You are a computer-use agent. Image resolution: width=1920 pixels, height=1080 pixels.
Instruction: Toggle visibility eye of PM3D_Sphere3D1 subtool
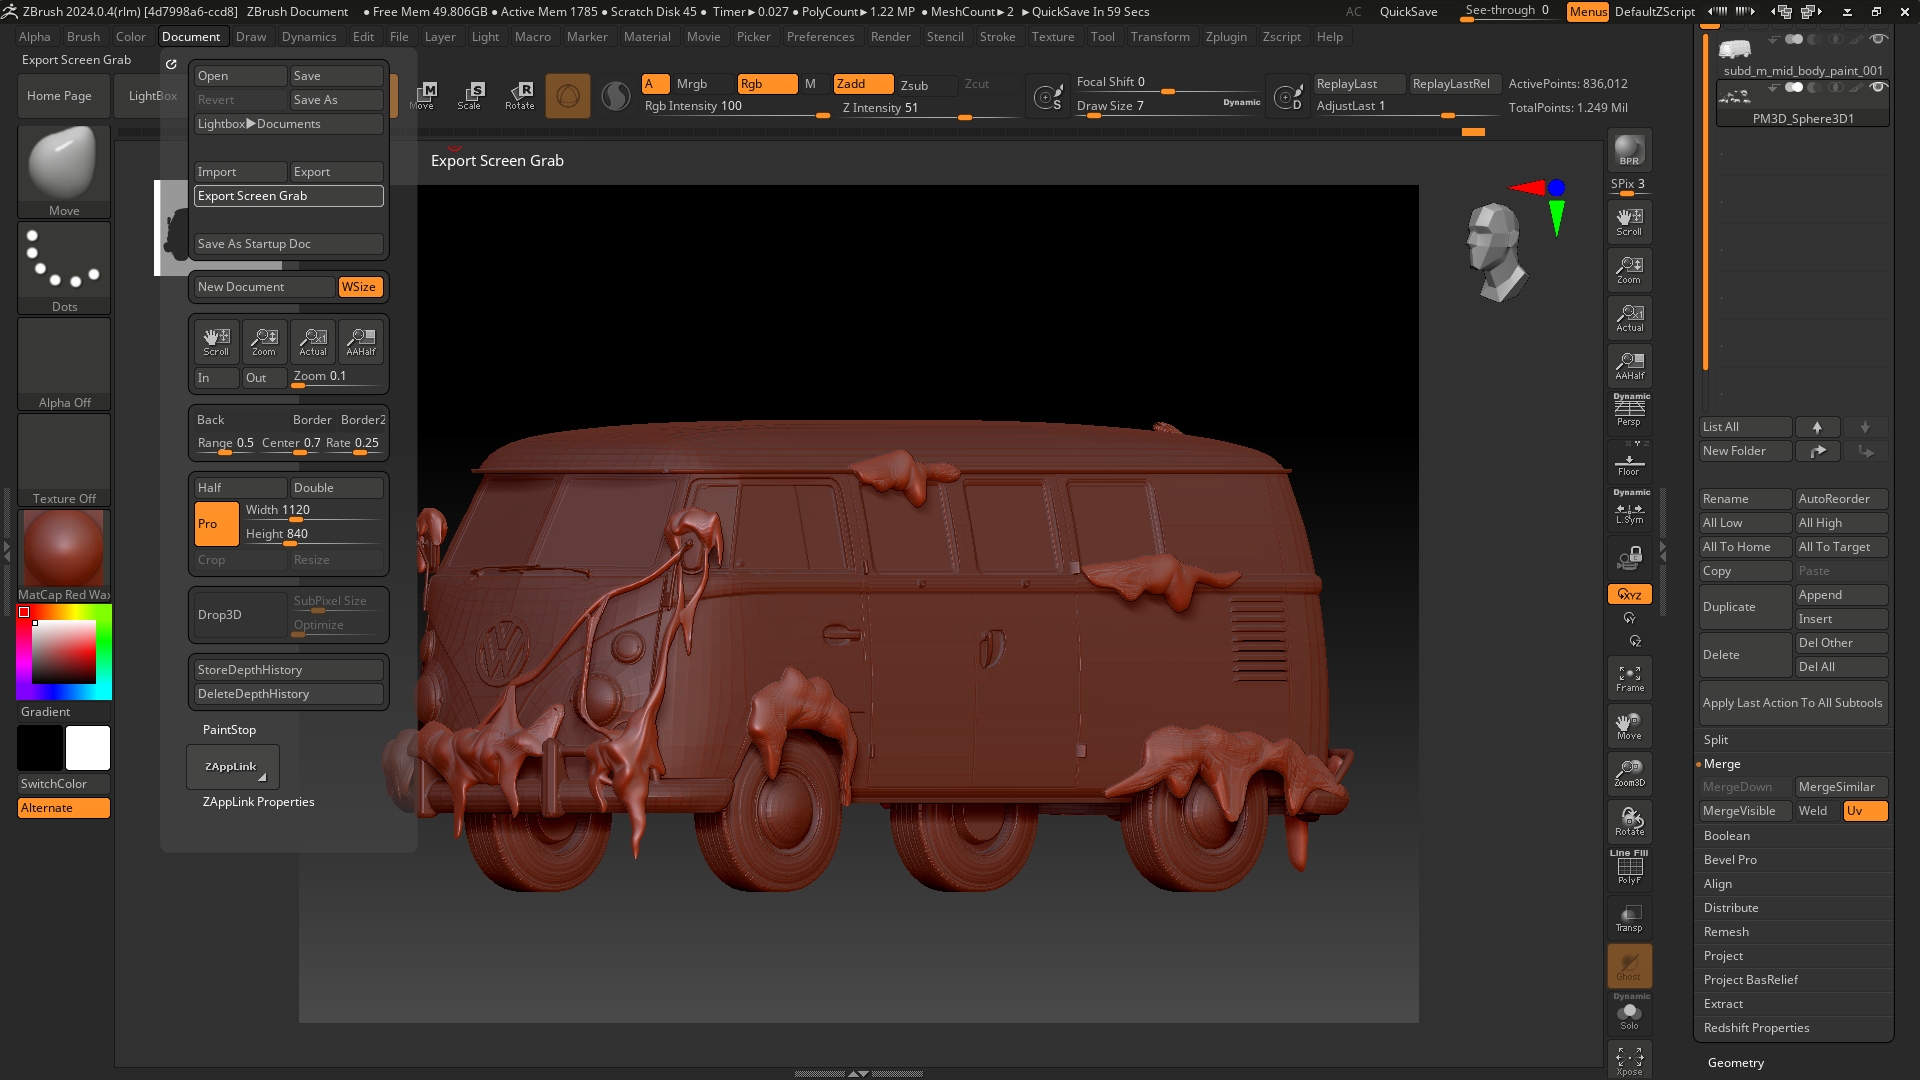tap(1879, 88)
